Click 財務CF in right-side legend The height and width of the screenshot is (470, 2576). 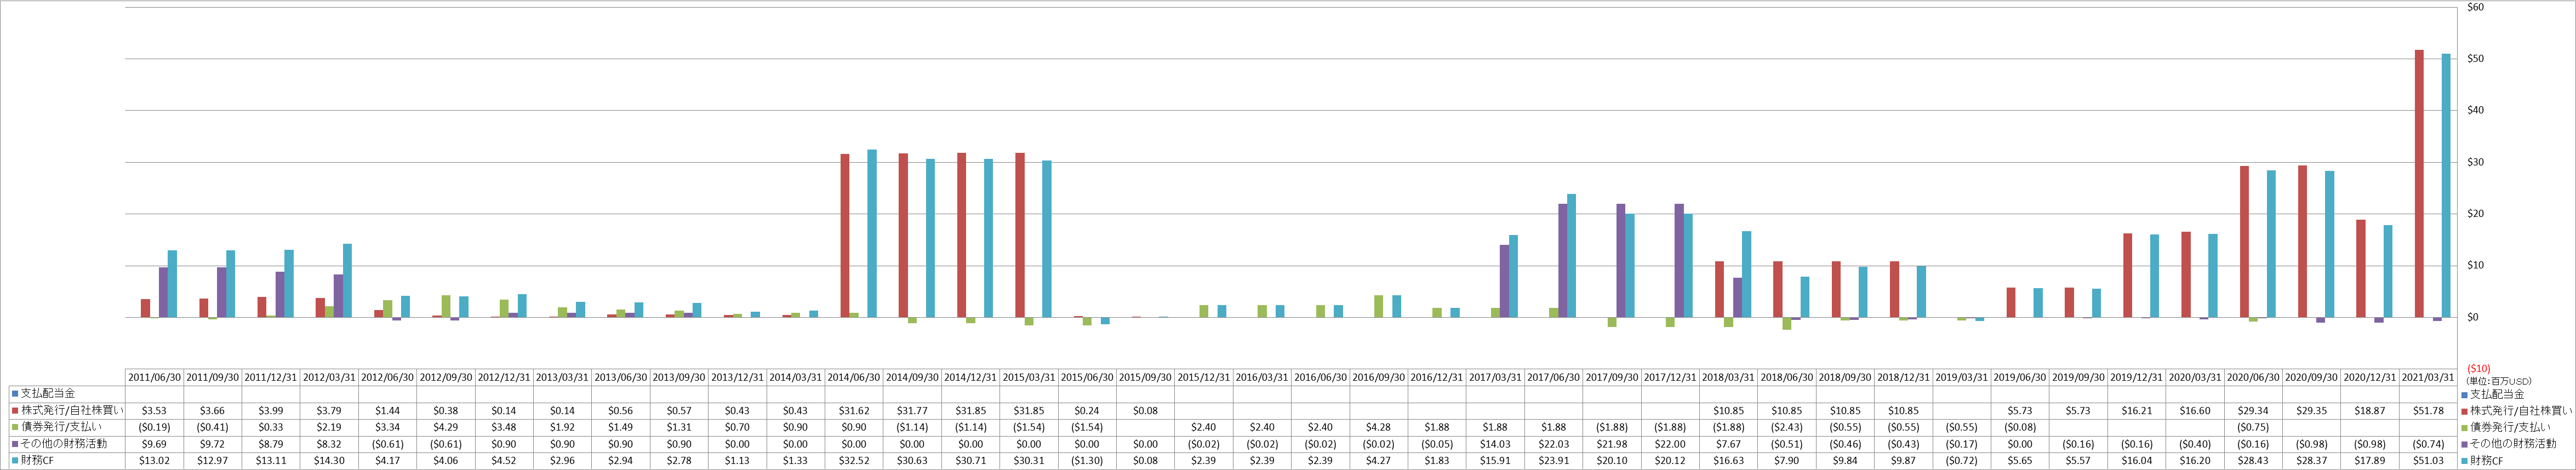[2487, 460]
